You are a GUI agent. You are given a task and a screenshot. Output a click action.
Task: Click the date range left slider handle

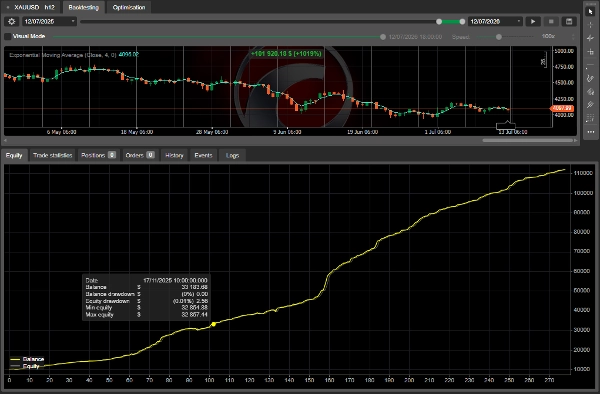coord(439,22)
